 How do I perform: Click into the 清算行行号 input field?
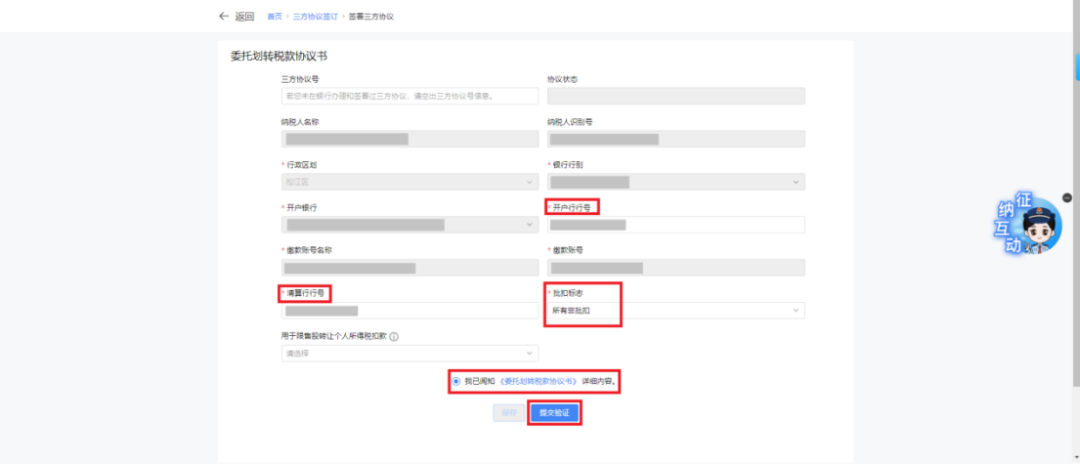410,311
